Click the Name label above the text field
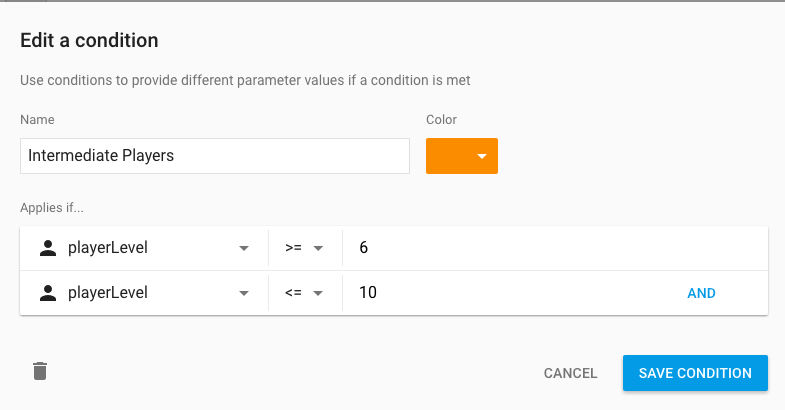This screenshot has width=785, height=410. tap(37, 120)
